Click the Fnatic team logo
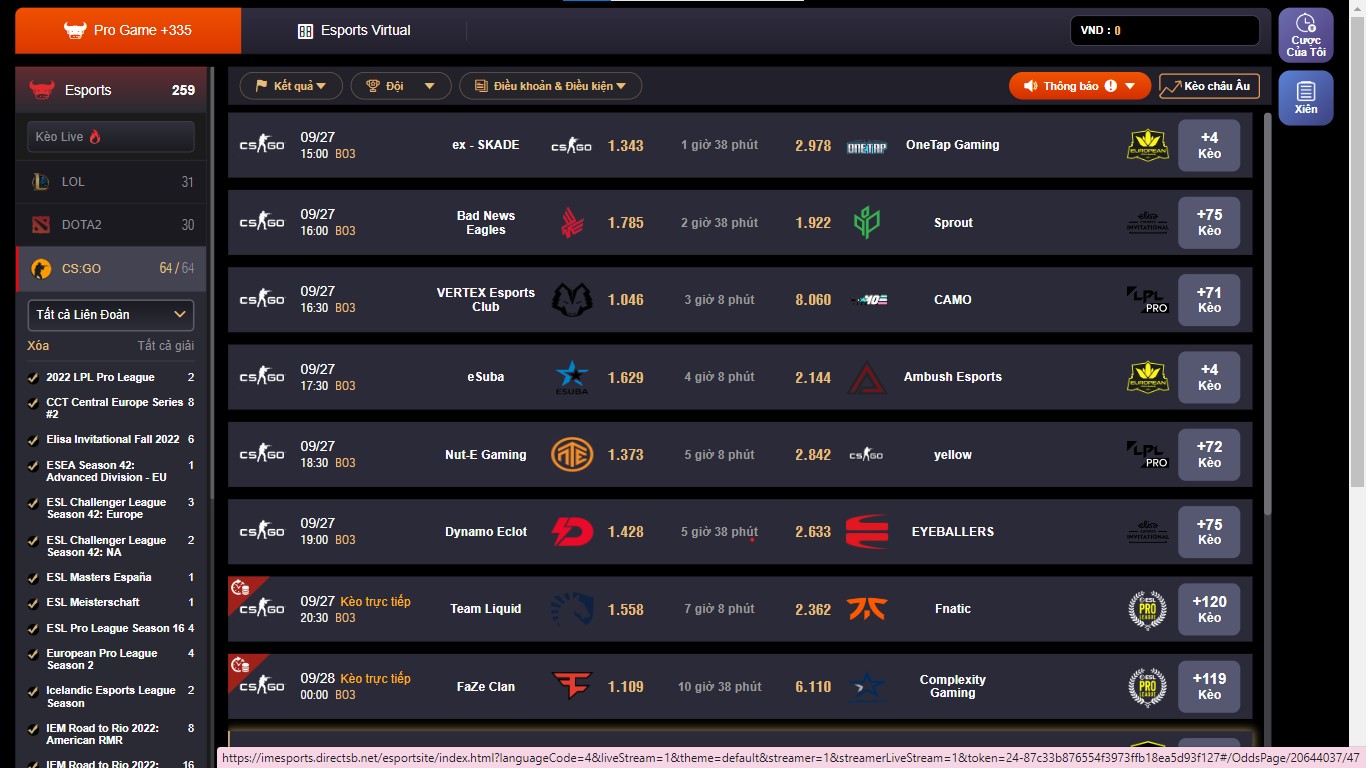This screenshot has height=768, width=1366. click(x=866, y=609)
